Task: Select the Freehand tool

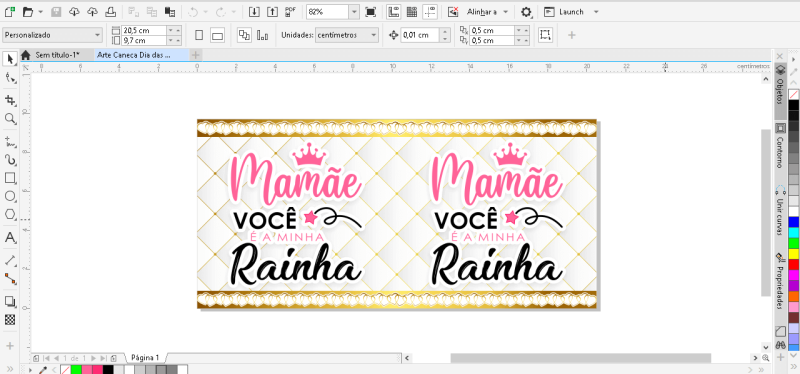Action: (x=10, y=141)
